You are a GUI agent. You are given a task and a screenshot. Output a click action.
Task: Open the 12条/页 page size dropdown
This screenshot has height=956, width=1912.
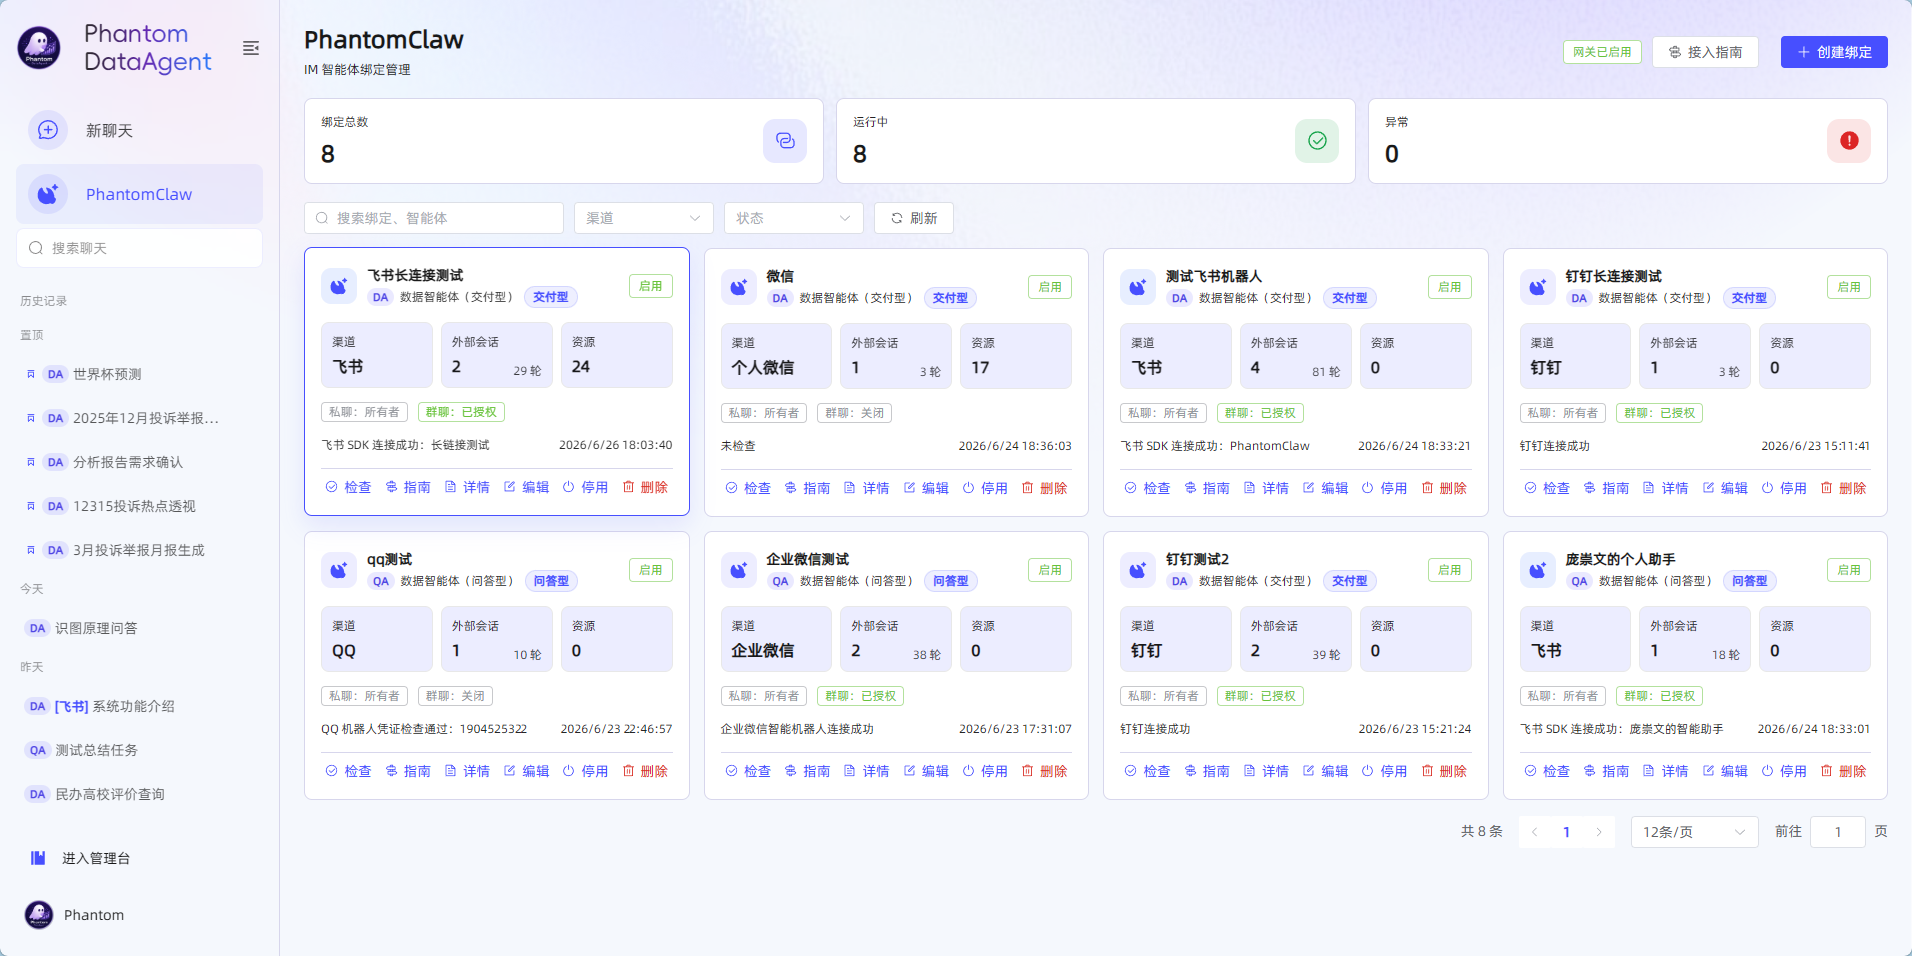tap(1694, 832)
